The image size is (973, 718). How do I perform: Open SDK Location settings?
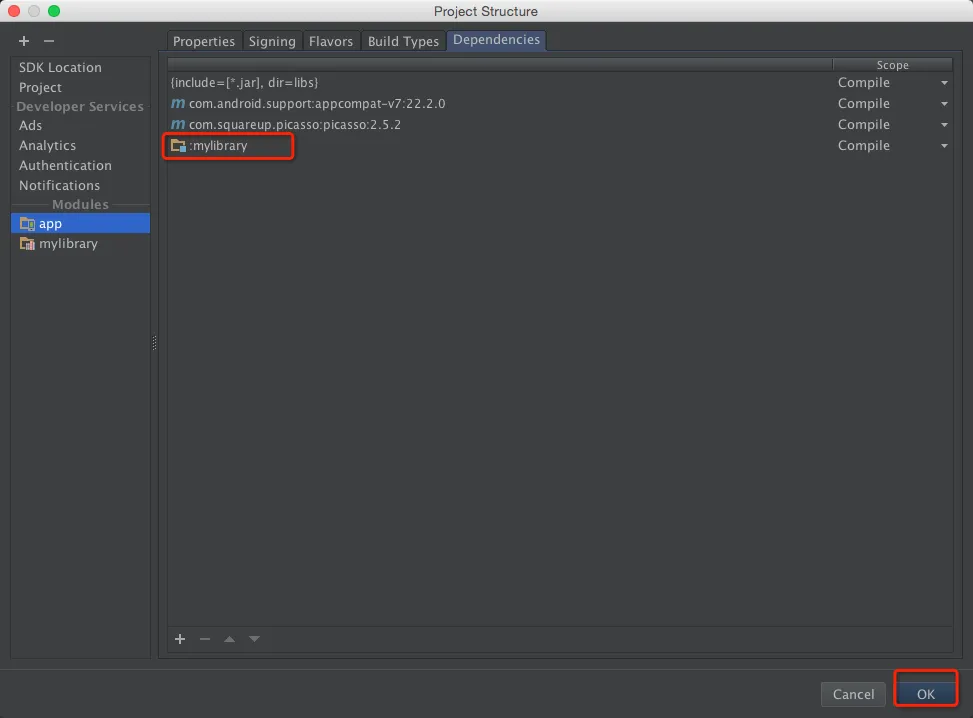click(60, 67)
